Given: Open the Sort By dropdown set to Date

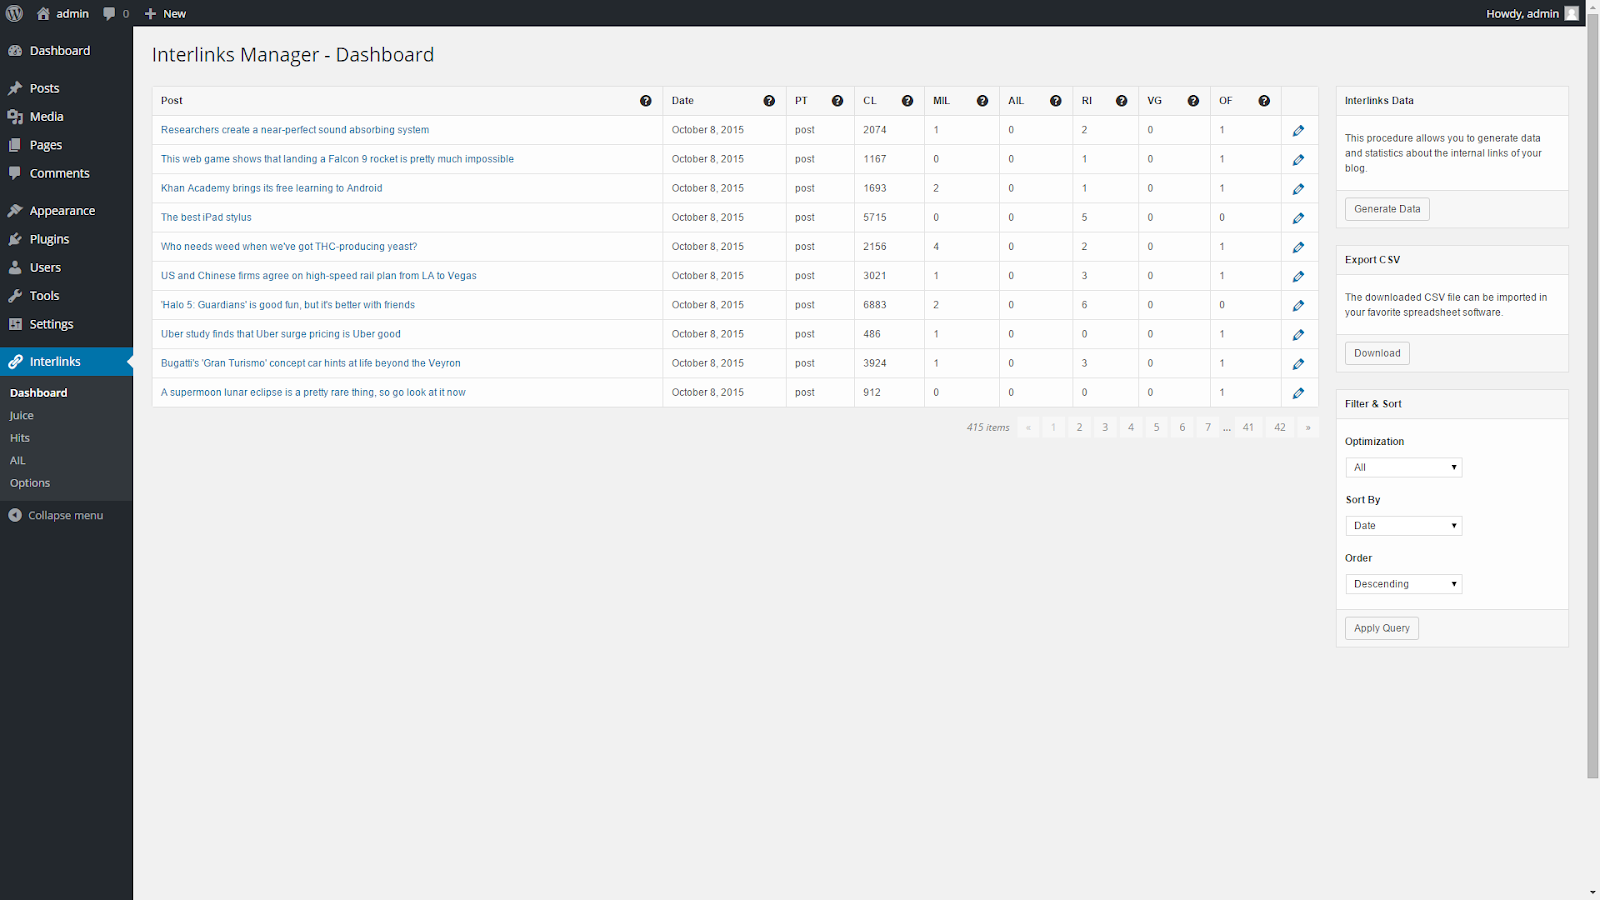Looking at the screenshot, I should (x=1403, y=525).
